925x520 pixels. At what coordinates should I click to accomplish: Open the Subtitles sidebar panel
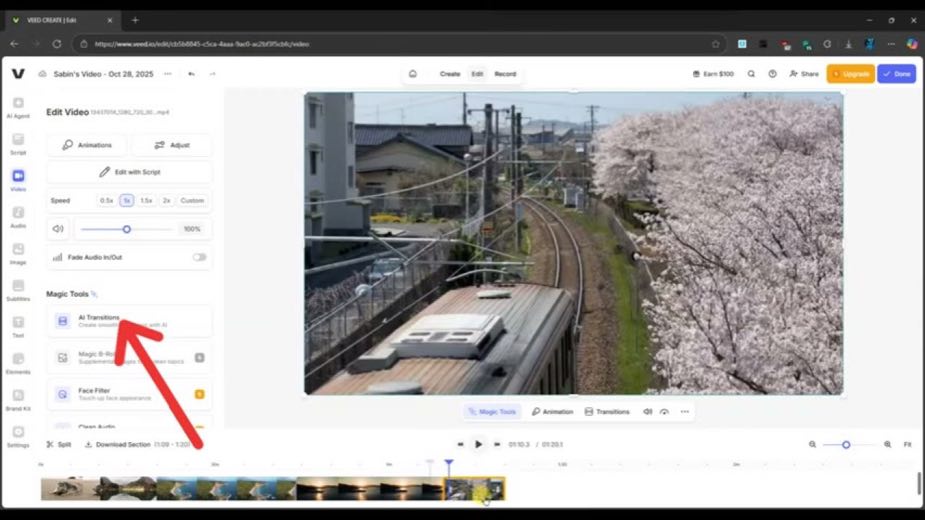[18, 290]
